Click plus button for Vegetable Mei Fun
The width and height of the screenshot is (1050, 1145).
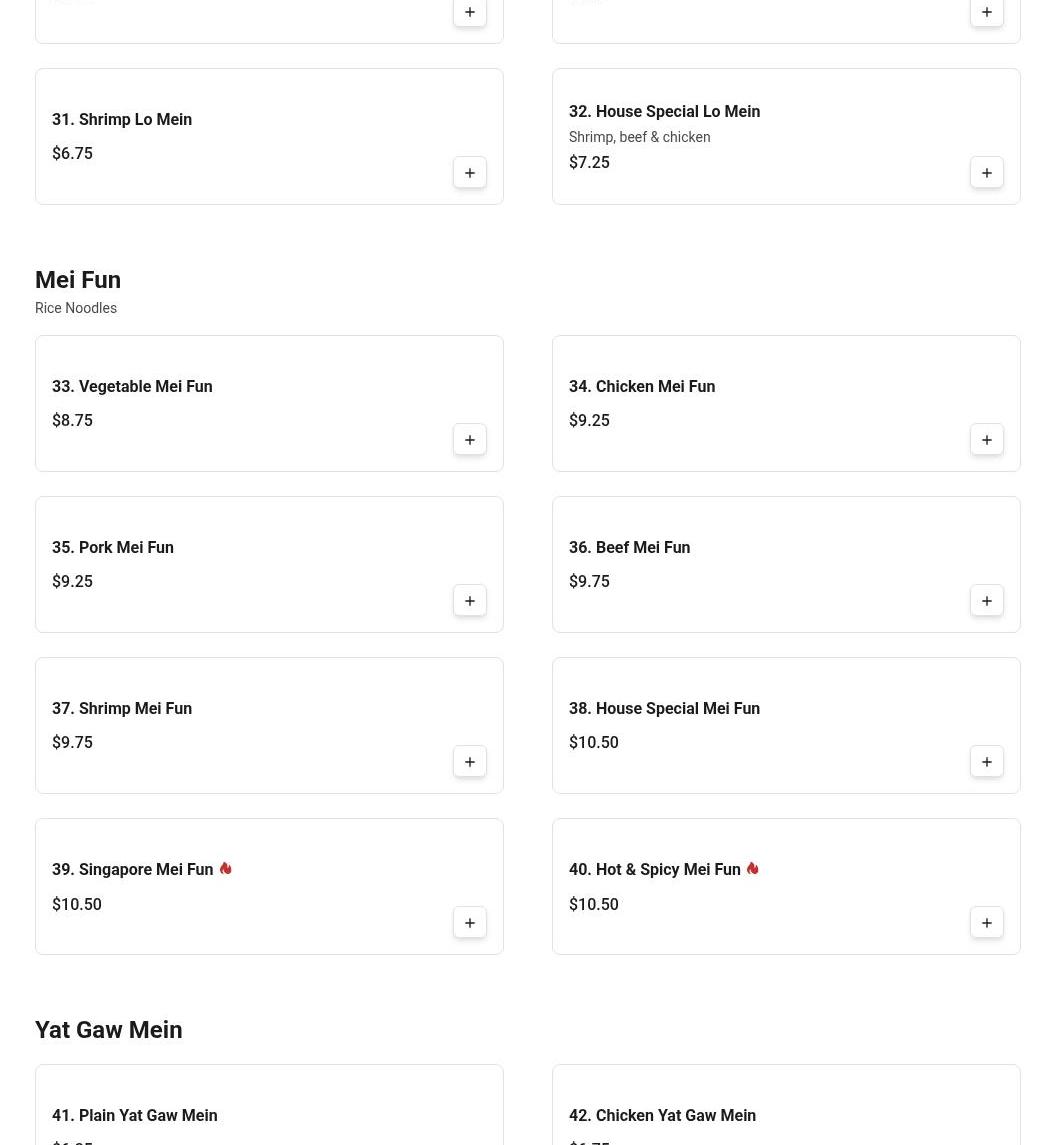click(470, 440)
